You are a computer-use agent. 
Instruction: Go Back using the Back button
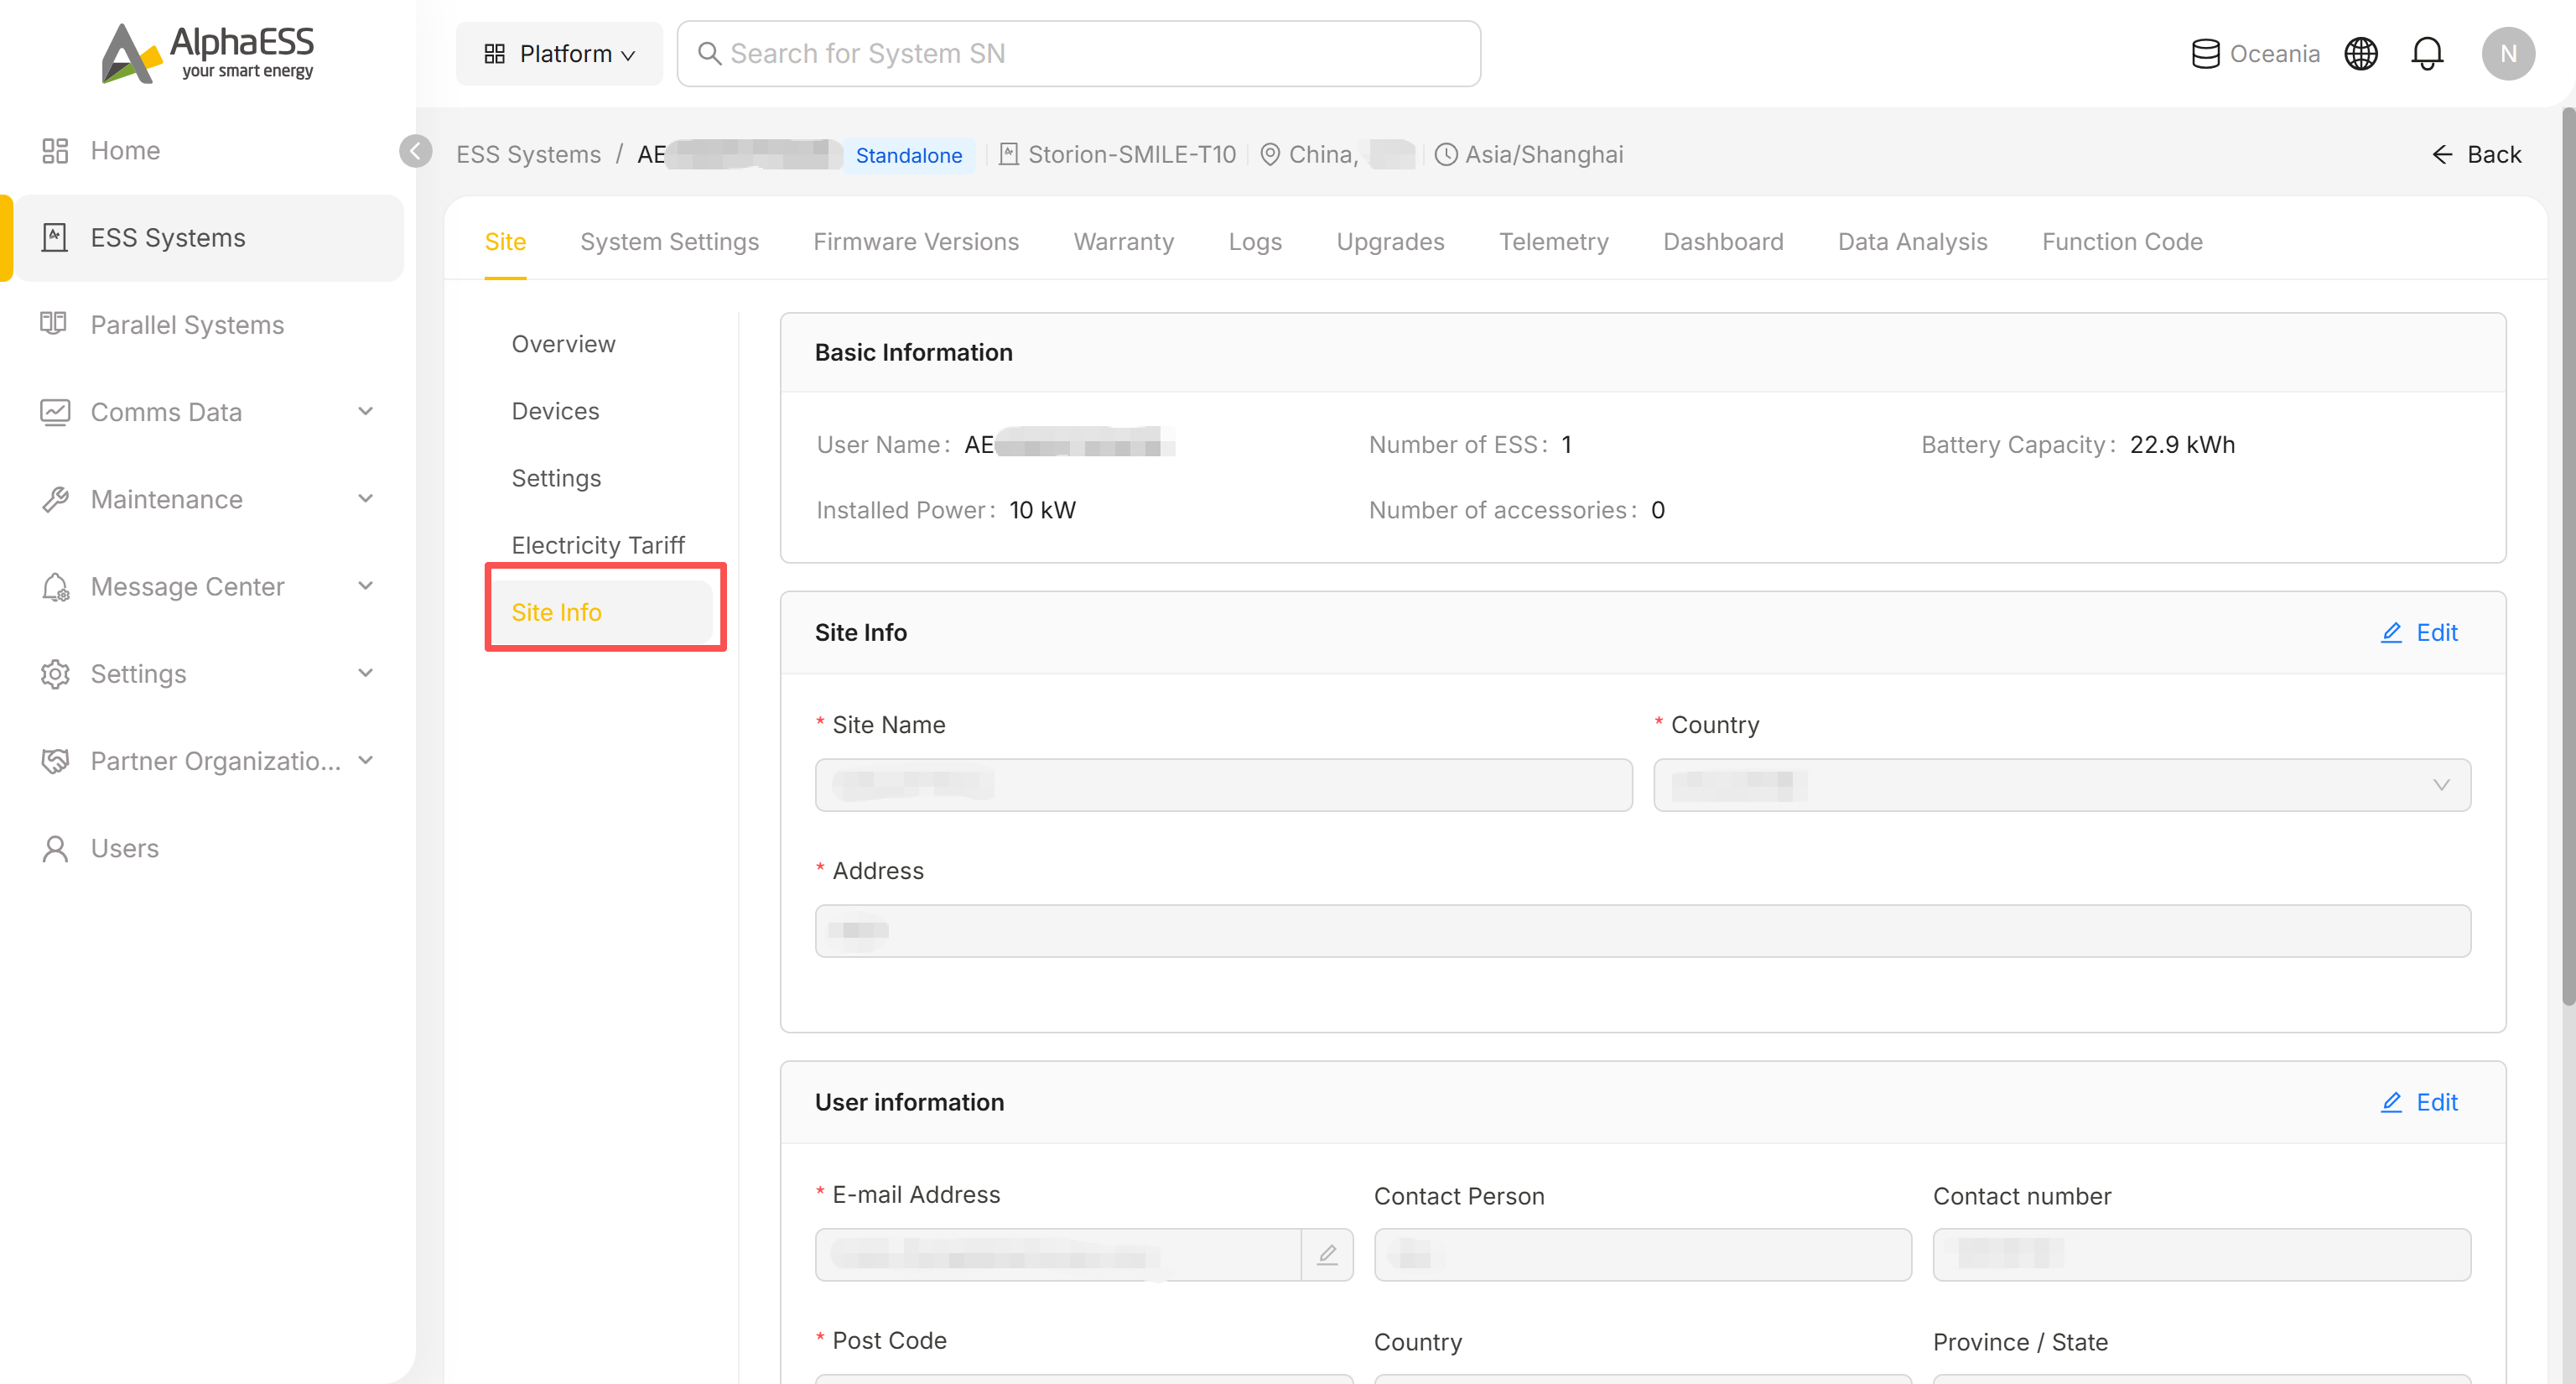(2476, 154)
